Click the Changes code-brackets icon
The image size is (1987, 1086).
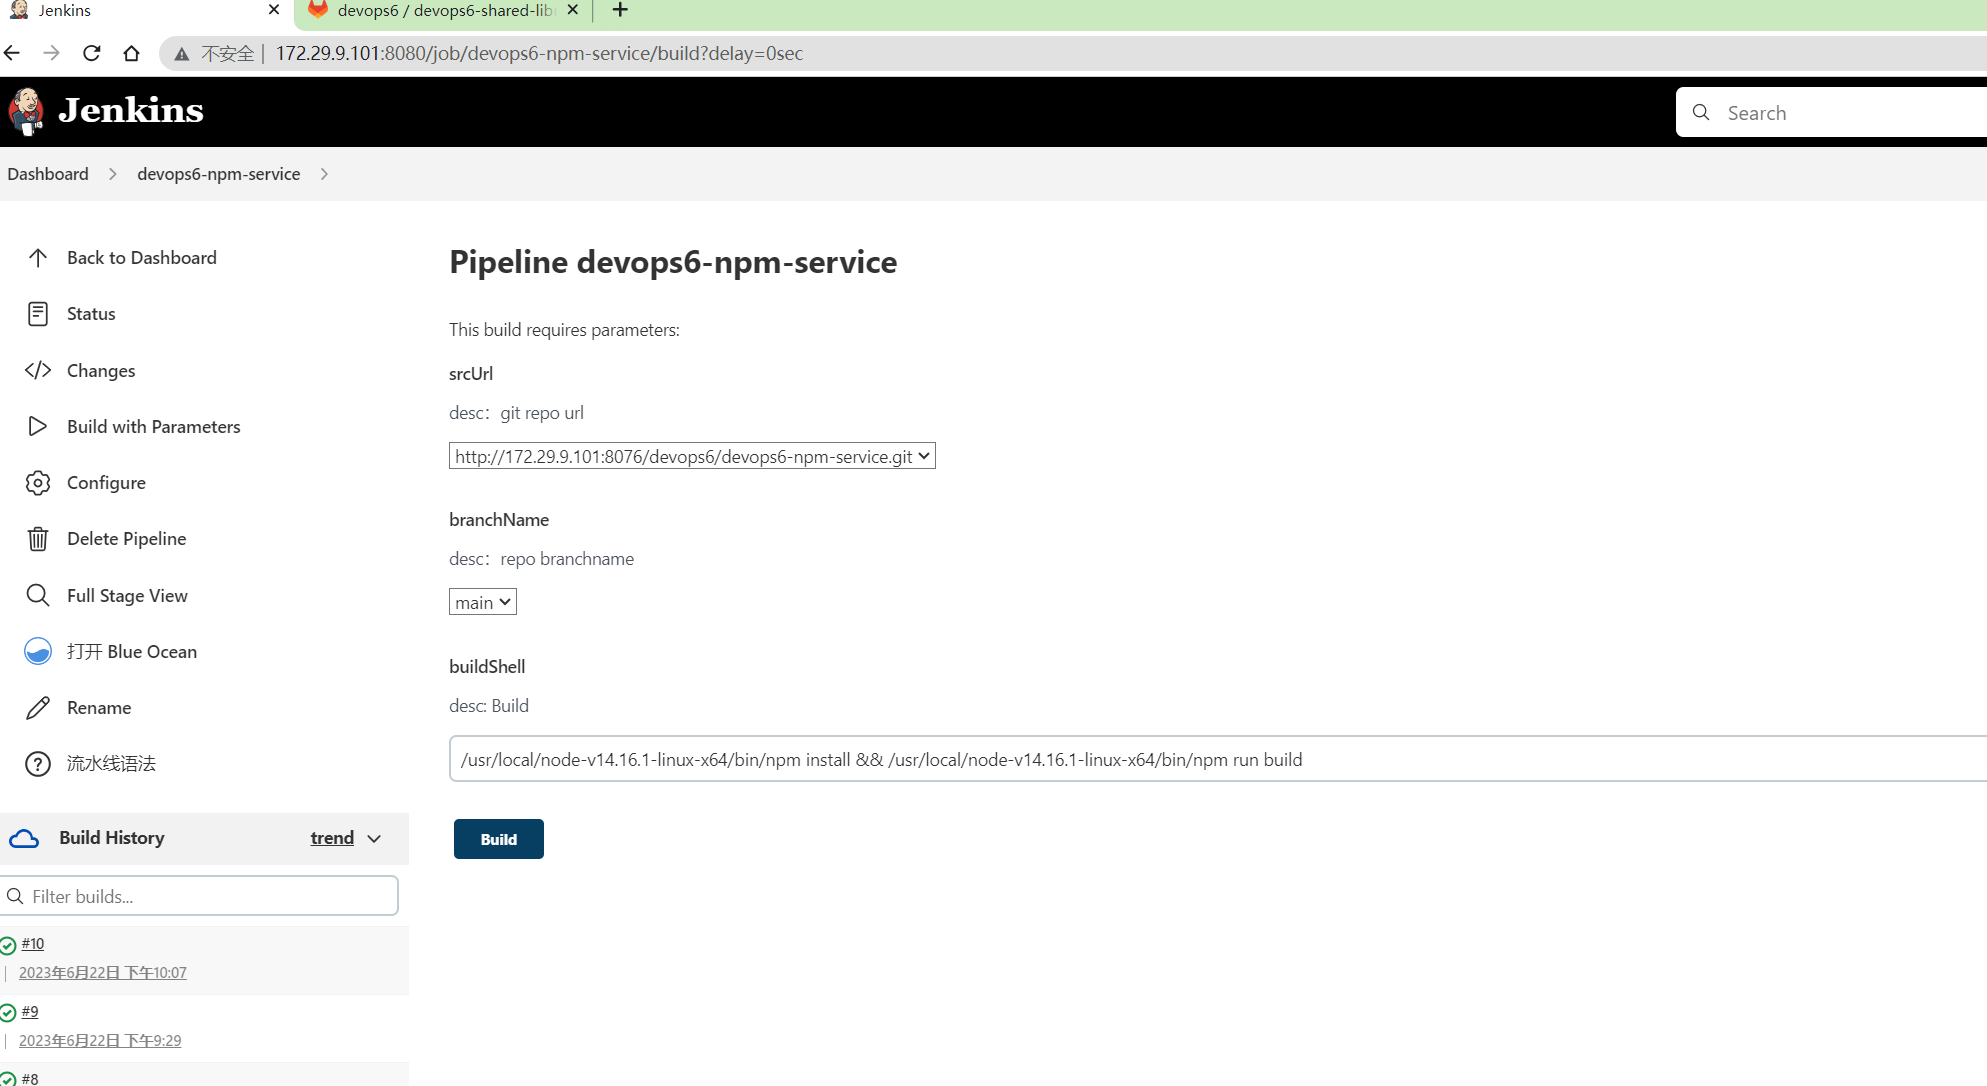(38, 370)
